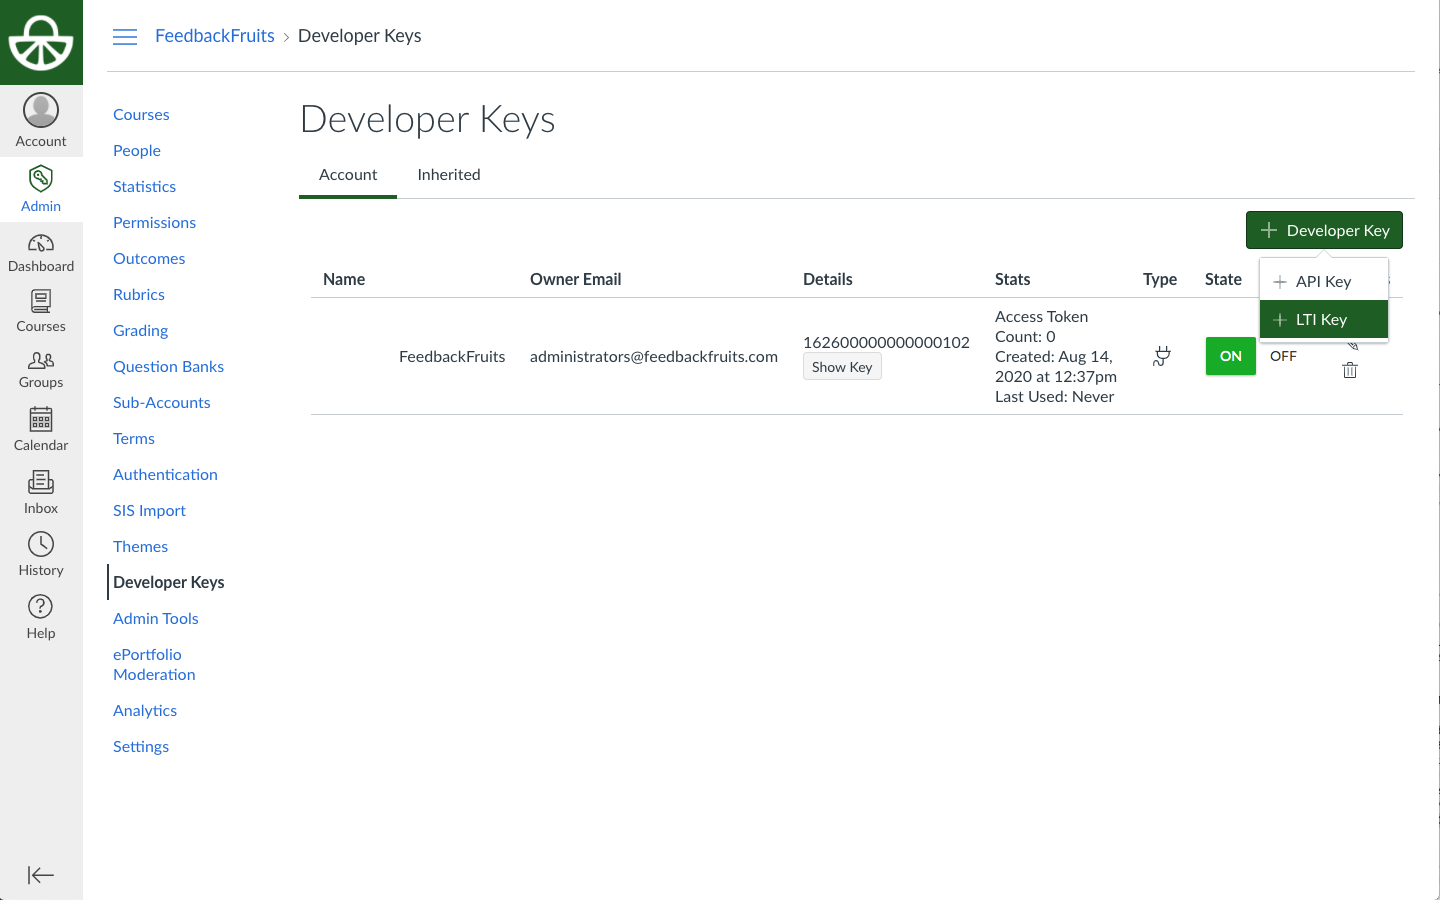Image resolution: width=1440 pixels, height=900 pixels.
Task: Click the administrators@feedbackfruits.com email
Action: 654,357
